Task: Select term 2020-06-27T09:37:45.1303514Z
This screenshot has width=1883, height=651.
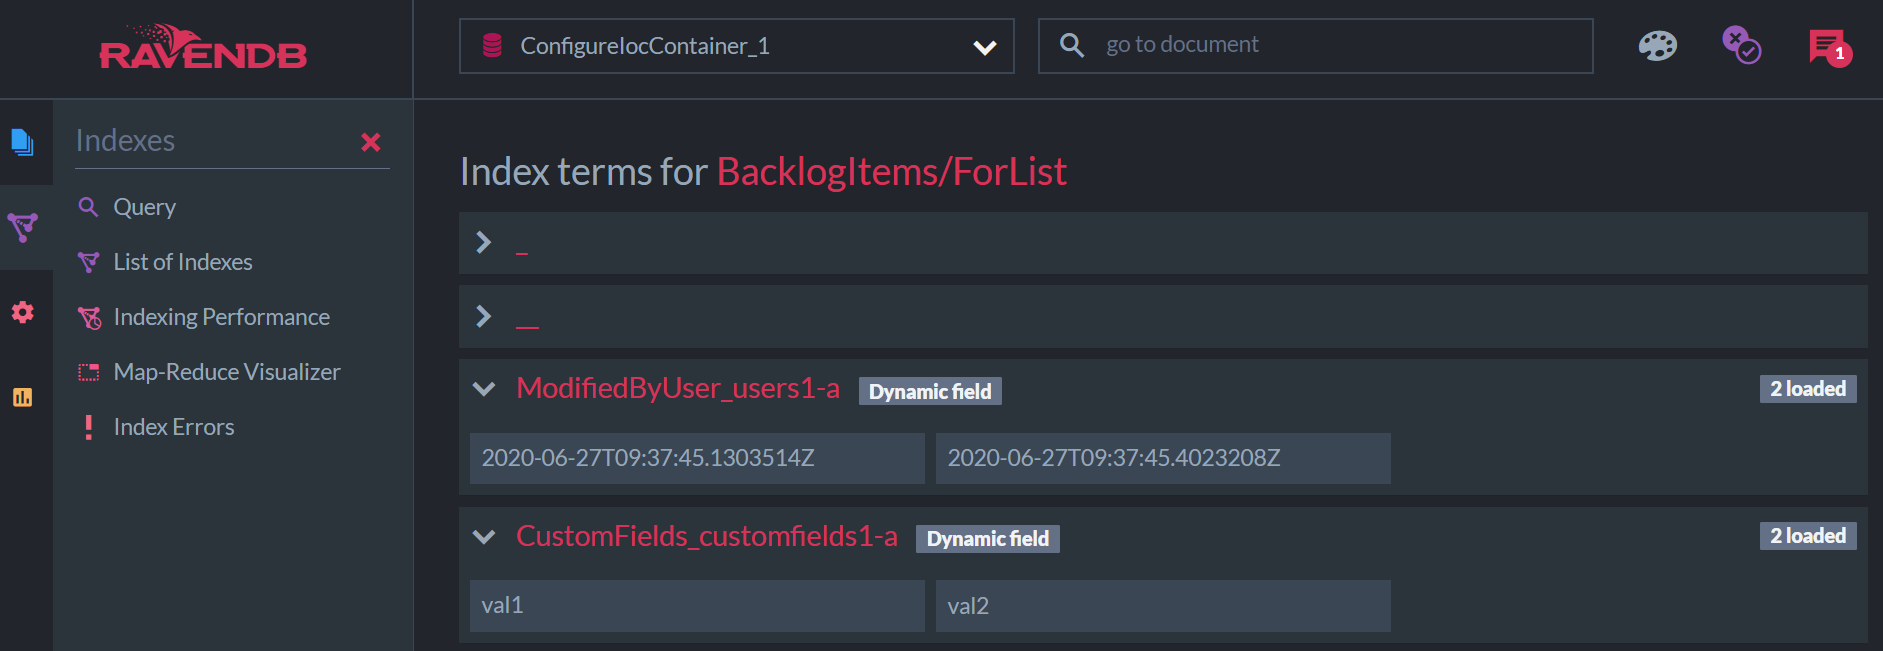Action: tap(697, 458)
